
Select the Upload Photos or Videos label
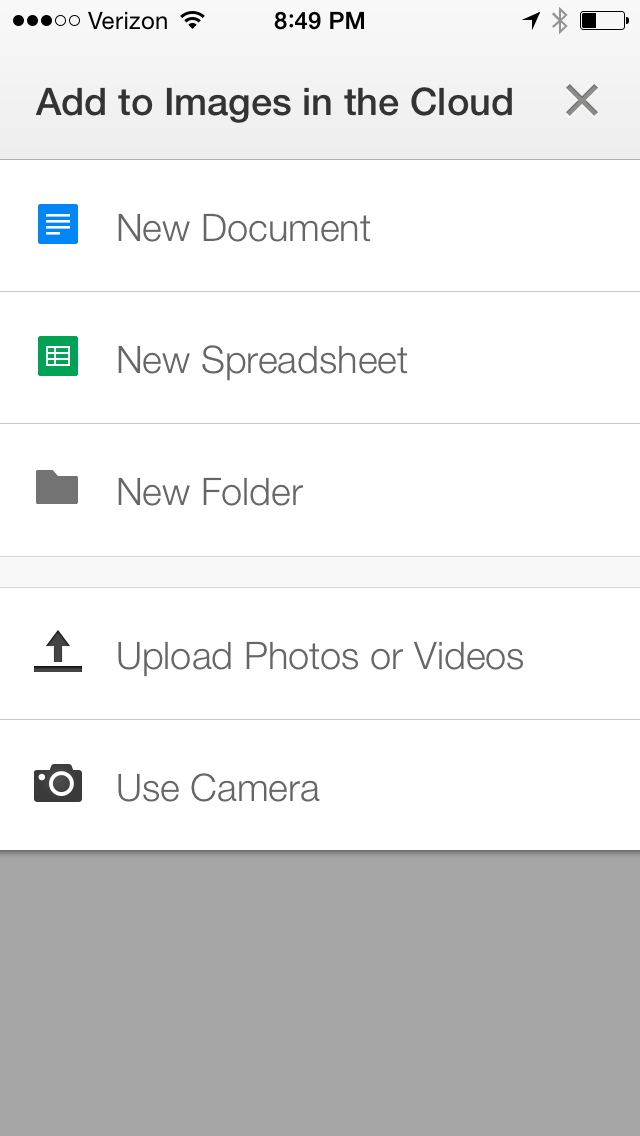click(x=320, y=656)
